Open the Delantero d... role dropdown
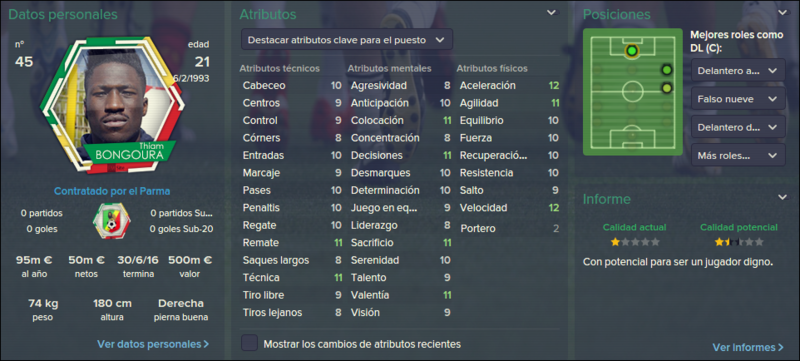Image resolution: width=800 pixels, height=361 pixels. tap(738, 126)
